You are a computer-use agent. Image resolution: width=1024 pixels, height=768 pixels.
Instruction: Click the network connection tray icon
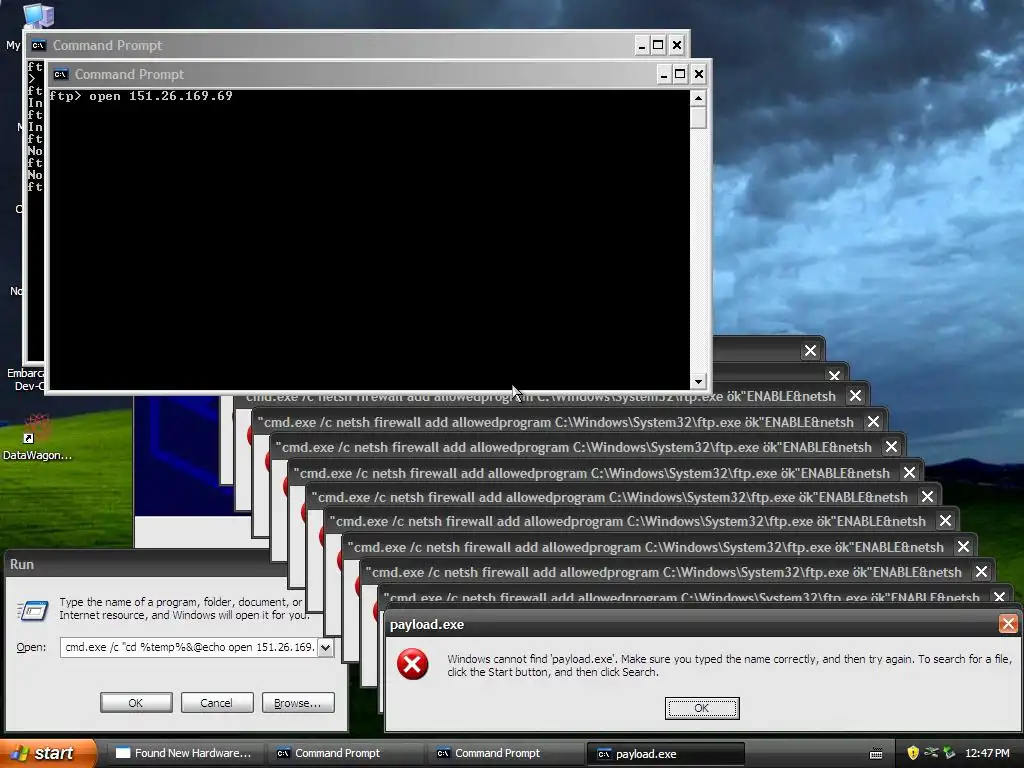coord(931,753)
